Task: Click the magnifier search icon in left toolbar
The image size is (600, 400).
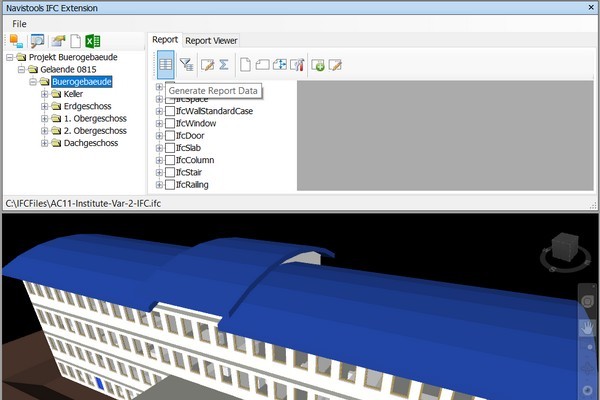Action: pyautogui.click(x=37, y=41)
